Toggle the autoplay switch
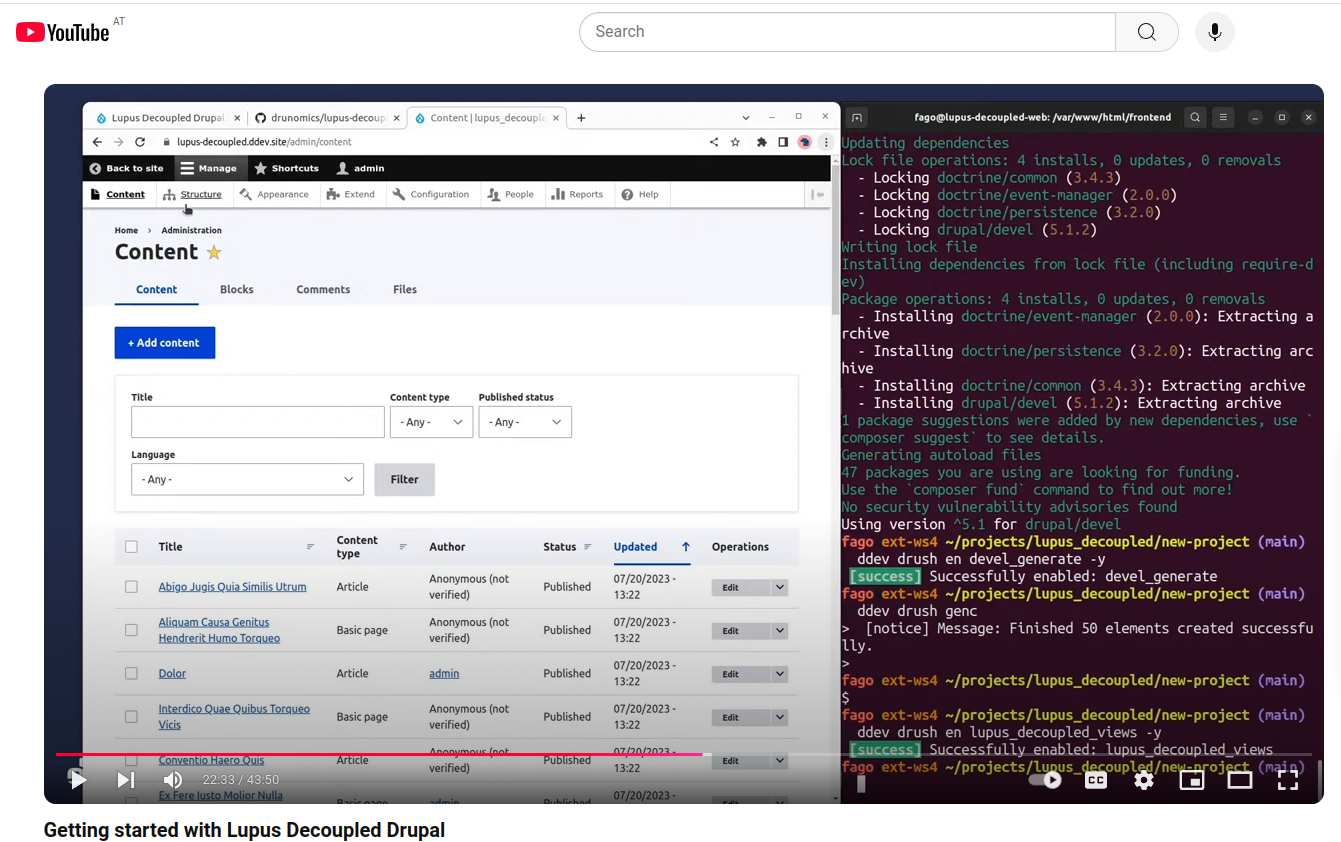Viewport: 1341px width, 842px height. (x=1045, y=780)
